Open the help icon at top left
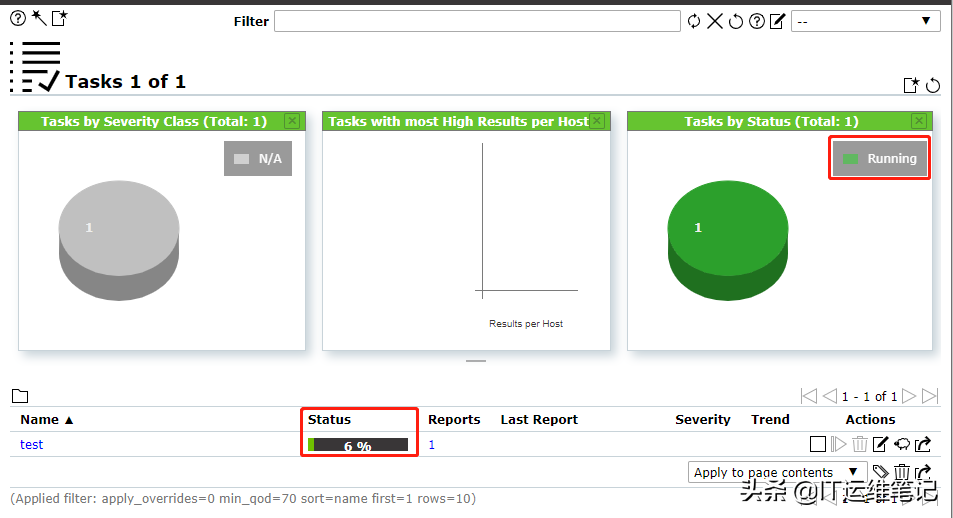Screen dimensions: 953x518 pyautogui.click(x=17, y=17)
